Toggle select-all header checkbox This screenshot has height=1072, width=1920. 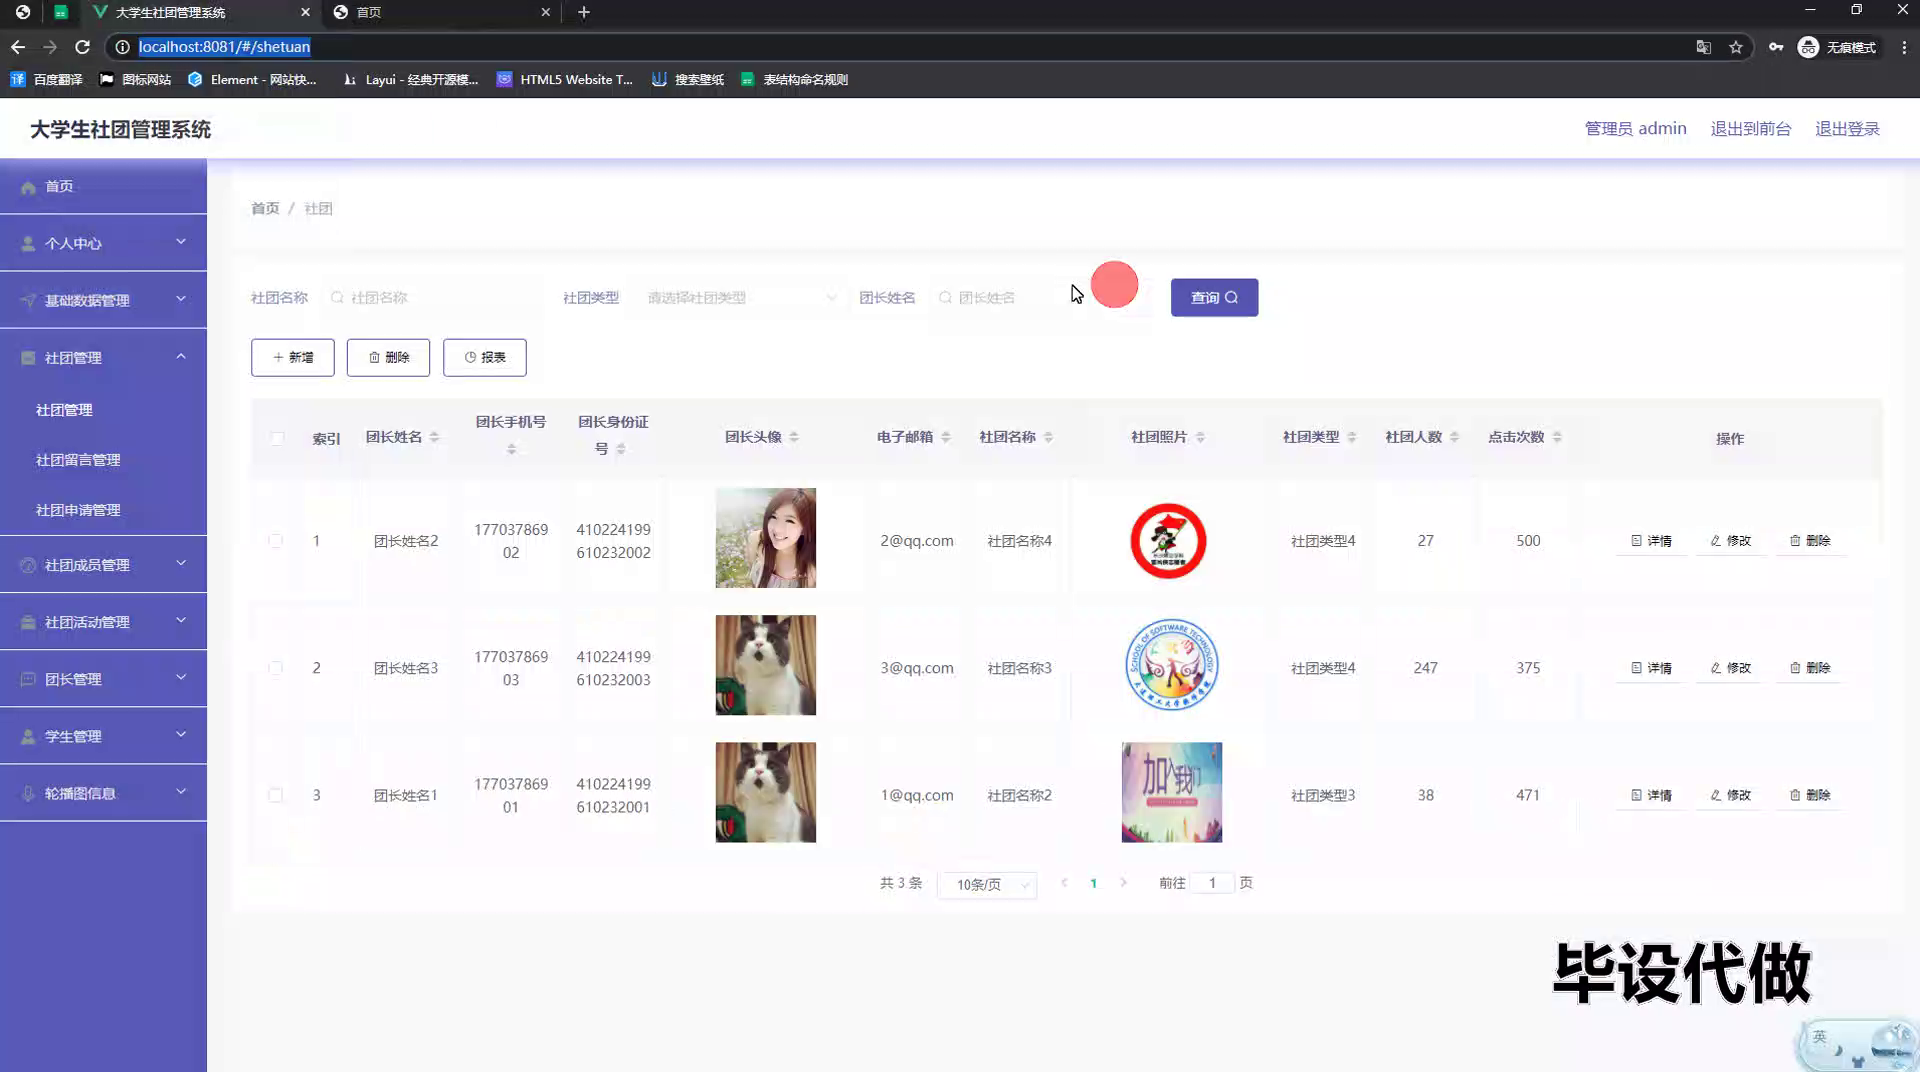click(x=277, y=438)
